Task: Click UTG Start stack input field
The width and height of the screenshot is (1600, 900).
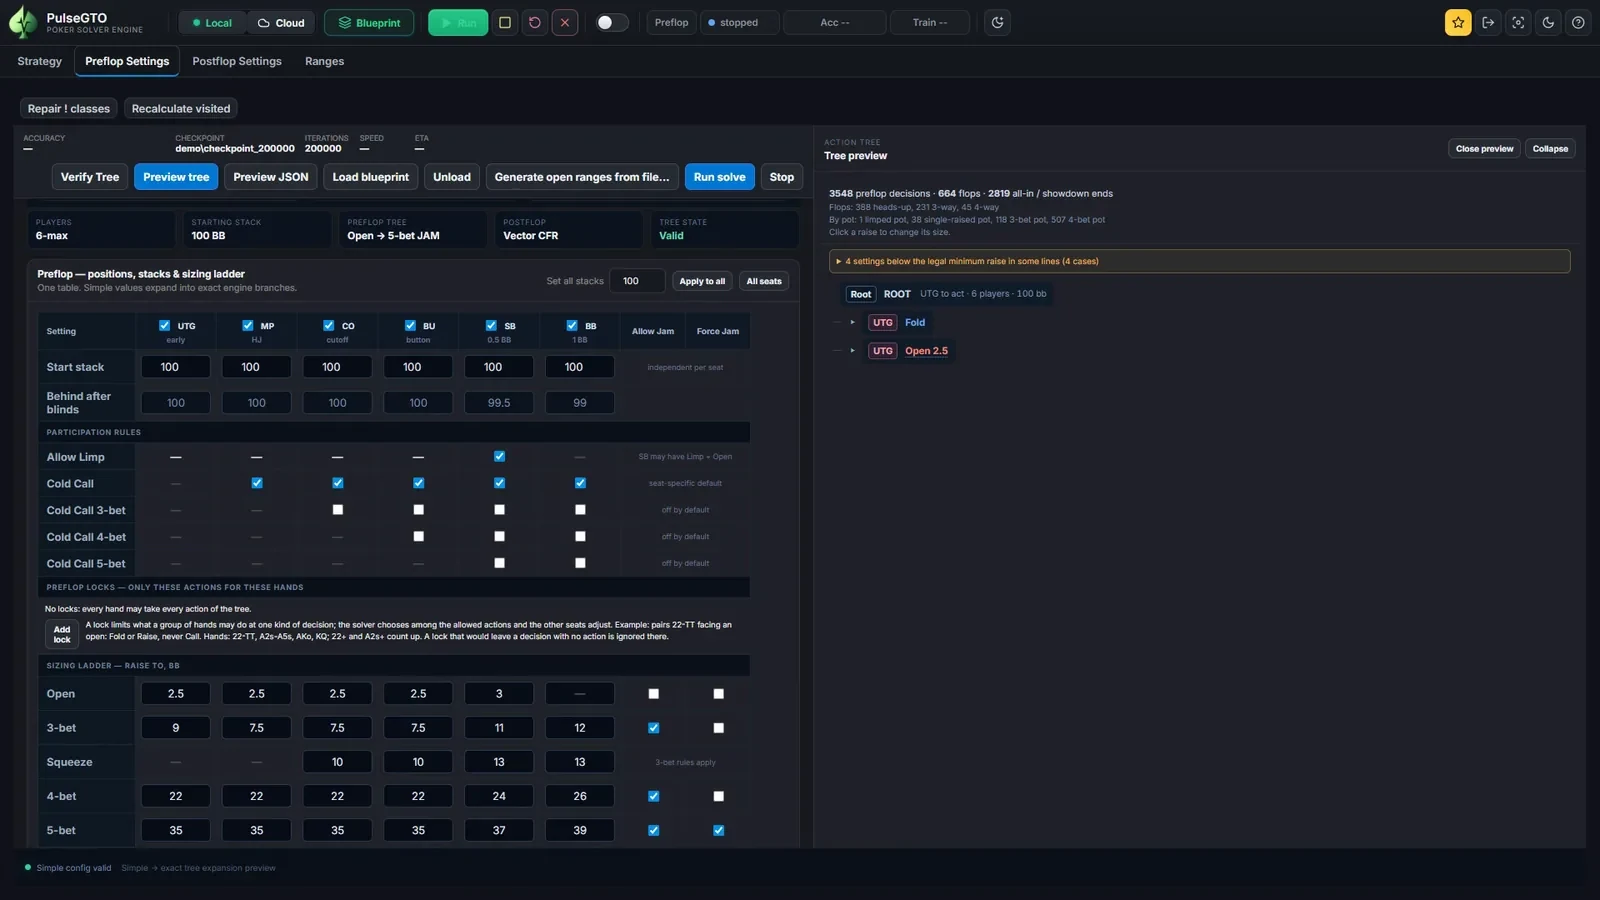Action: [176, 367]
